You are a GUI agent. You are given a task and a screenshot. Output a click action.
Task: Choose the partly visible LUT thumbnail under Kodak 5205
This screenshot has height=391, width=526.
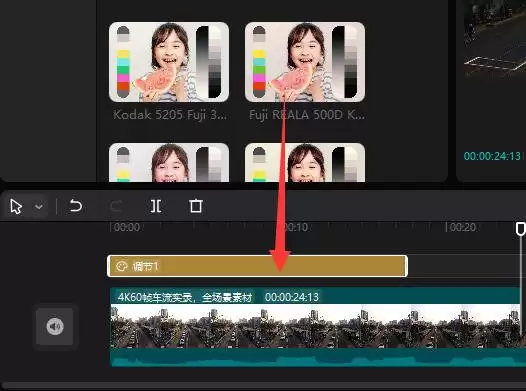pos(169,163)
